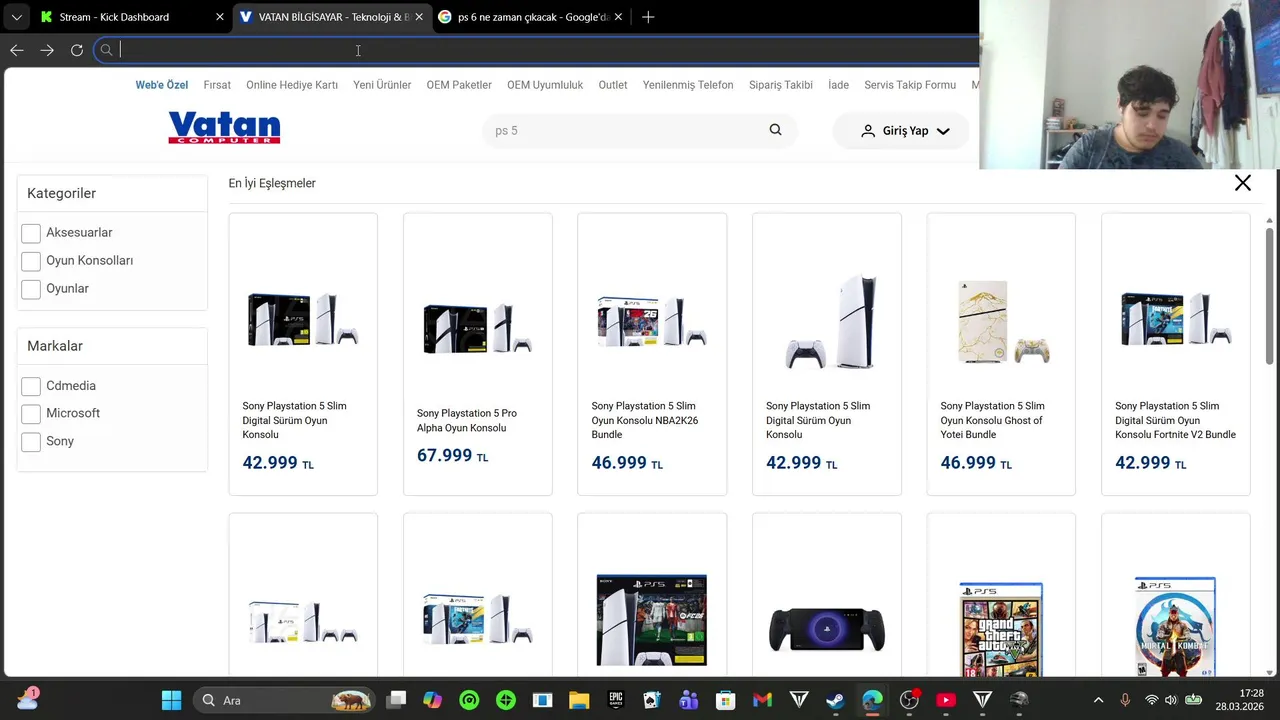The width and height of the screenshot is (1280, 720).
Task: Close the Stream - Kick Dashboard tab
Action: [220, 17]
